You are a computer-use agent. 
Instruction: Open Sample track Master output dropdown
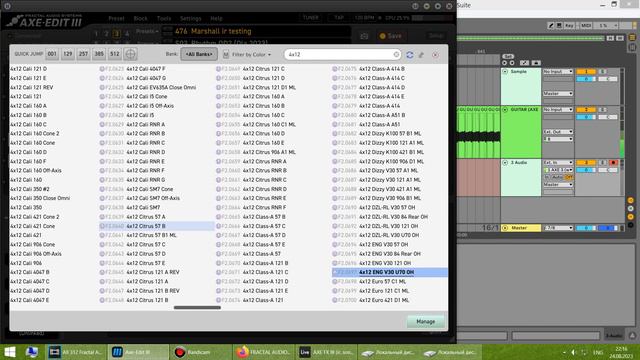pos(558,93)
